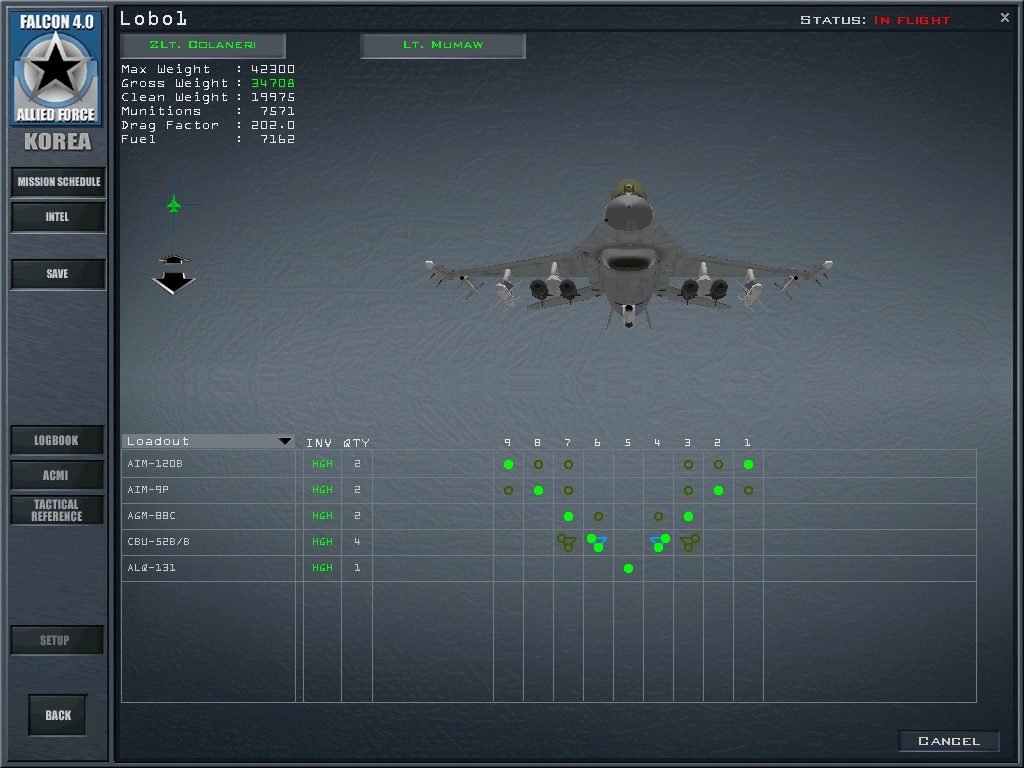Click the INV column header
This screenshot has width=1024, height=768.
click(319, 443)
